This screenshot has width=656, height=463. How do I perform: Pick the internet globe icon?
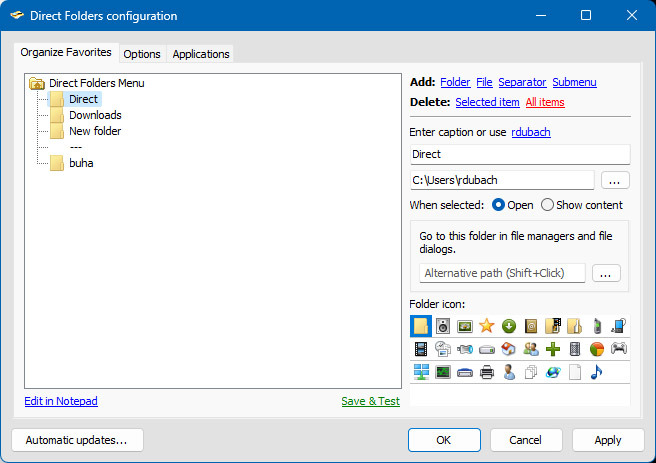[553, 371]
